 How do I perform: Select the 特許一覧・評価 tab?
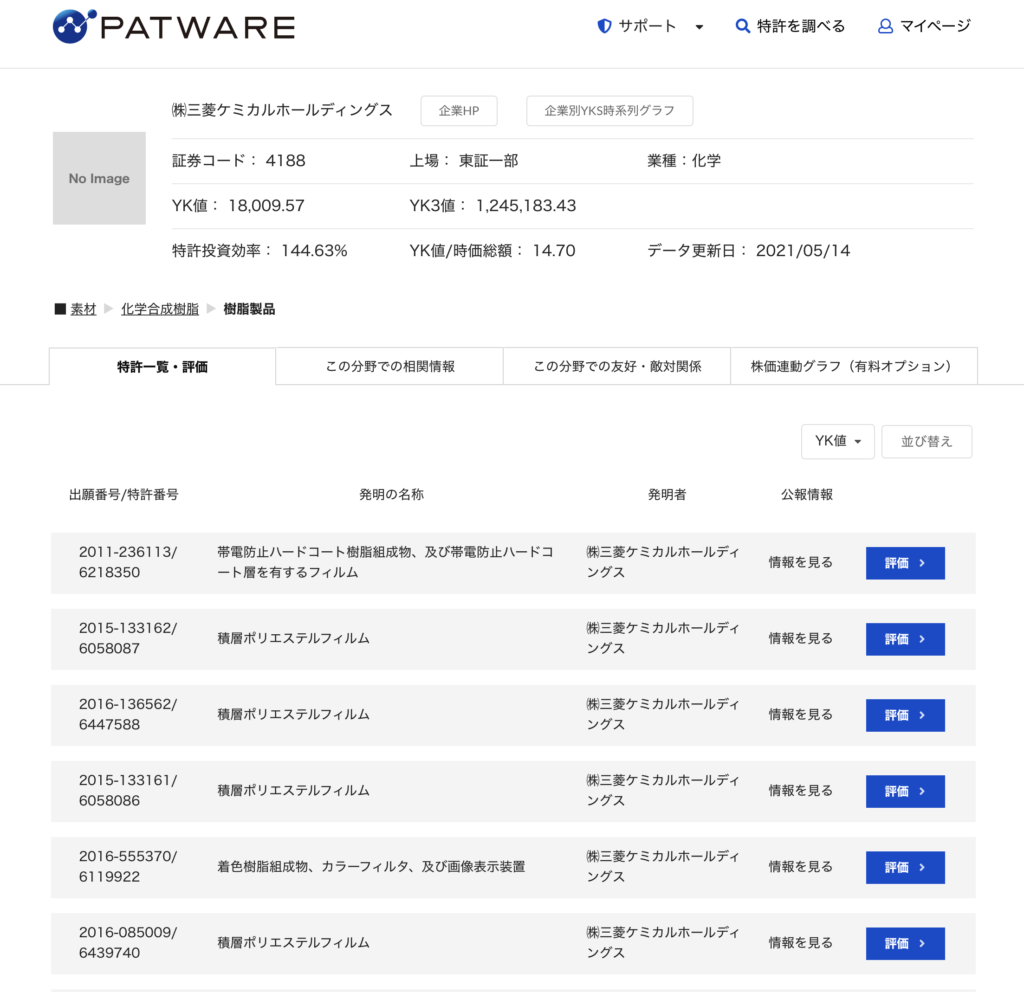click(x=163, y=366)
